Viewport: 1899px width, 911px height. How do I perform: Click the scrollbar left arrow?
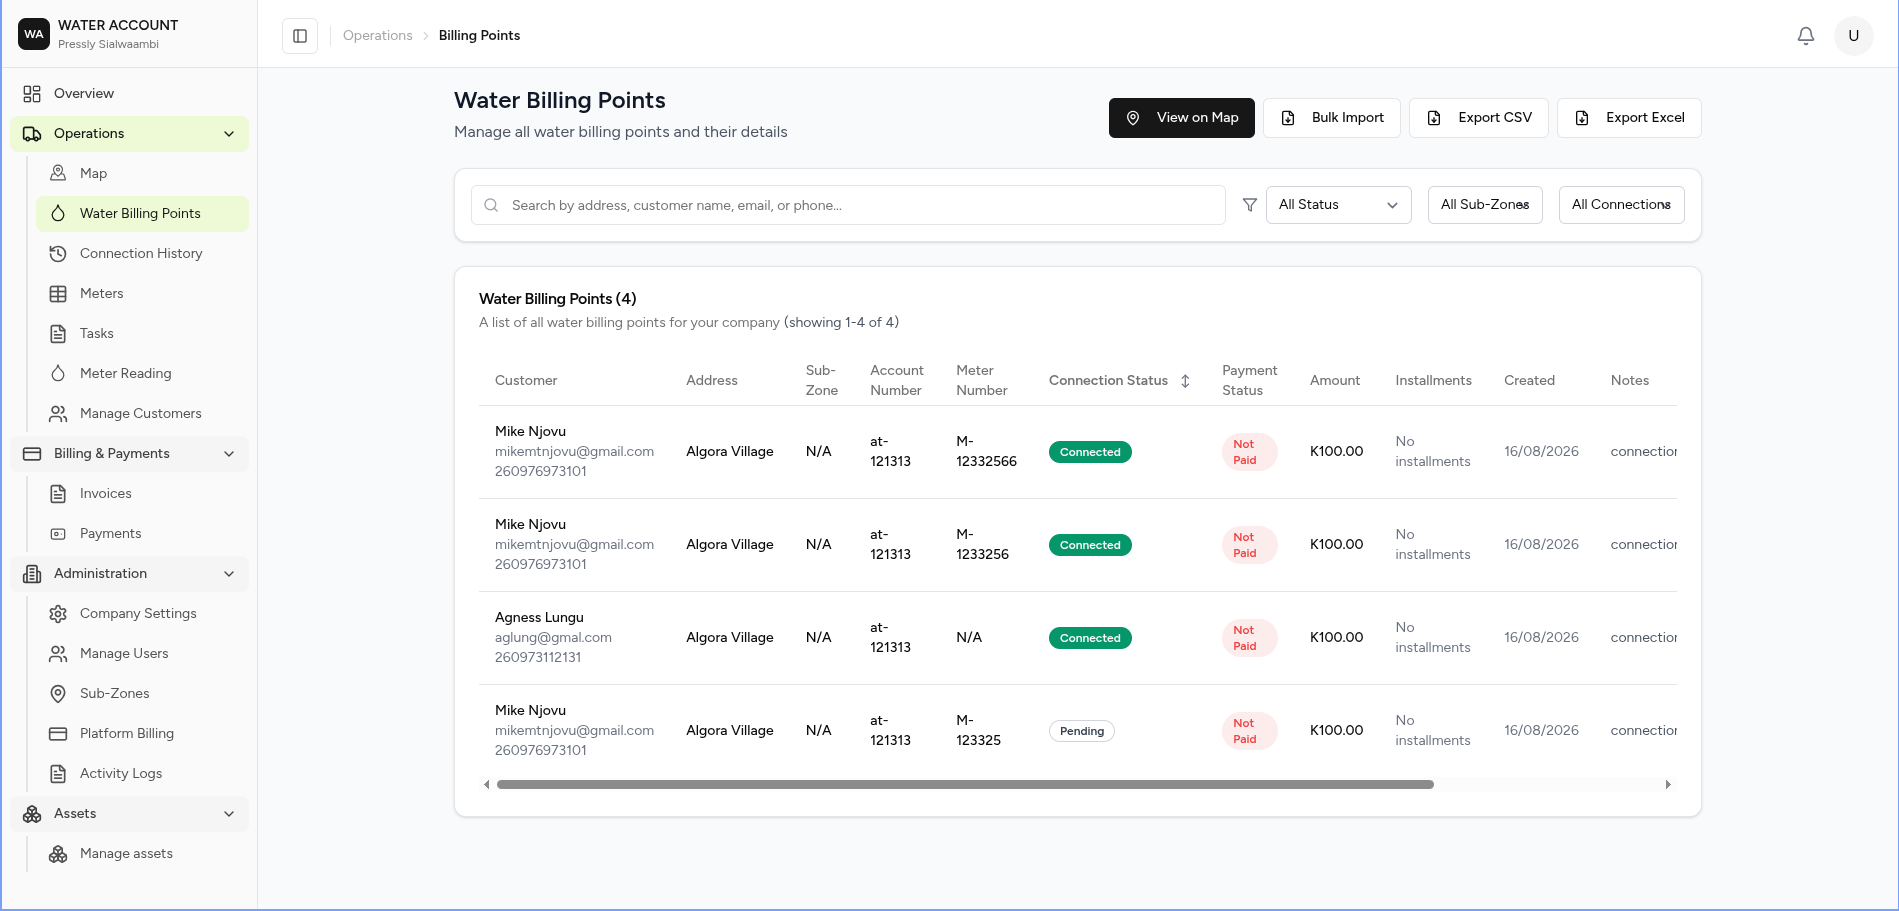click(x=487, y=785)
